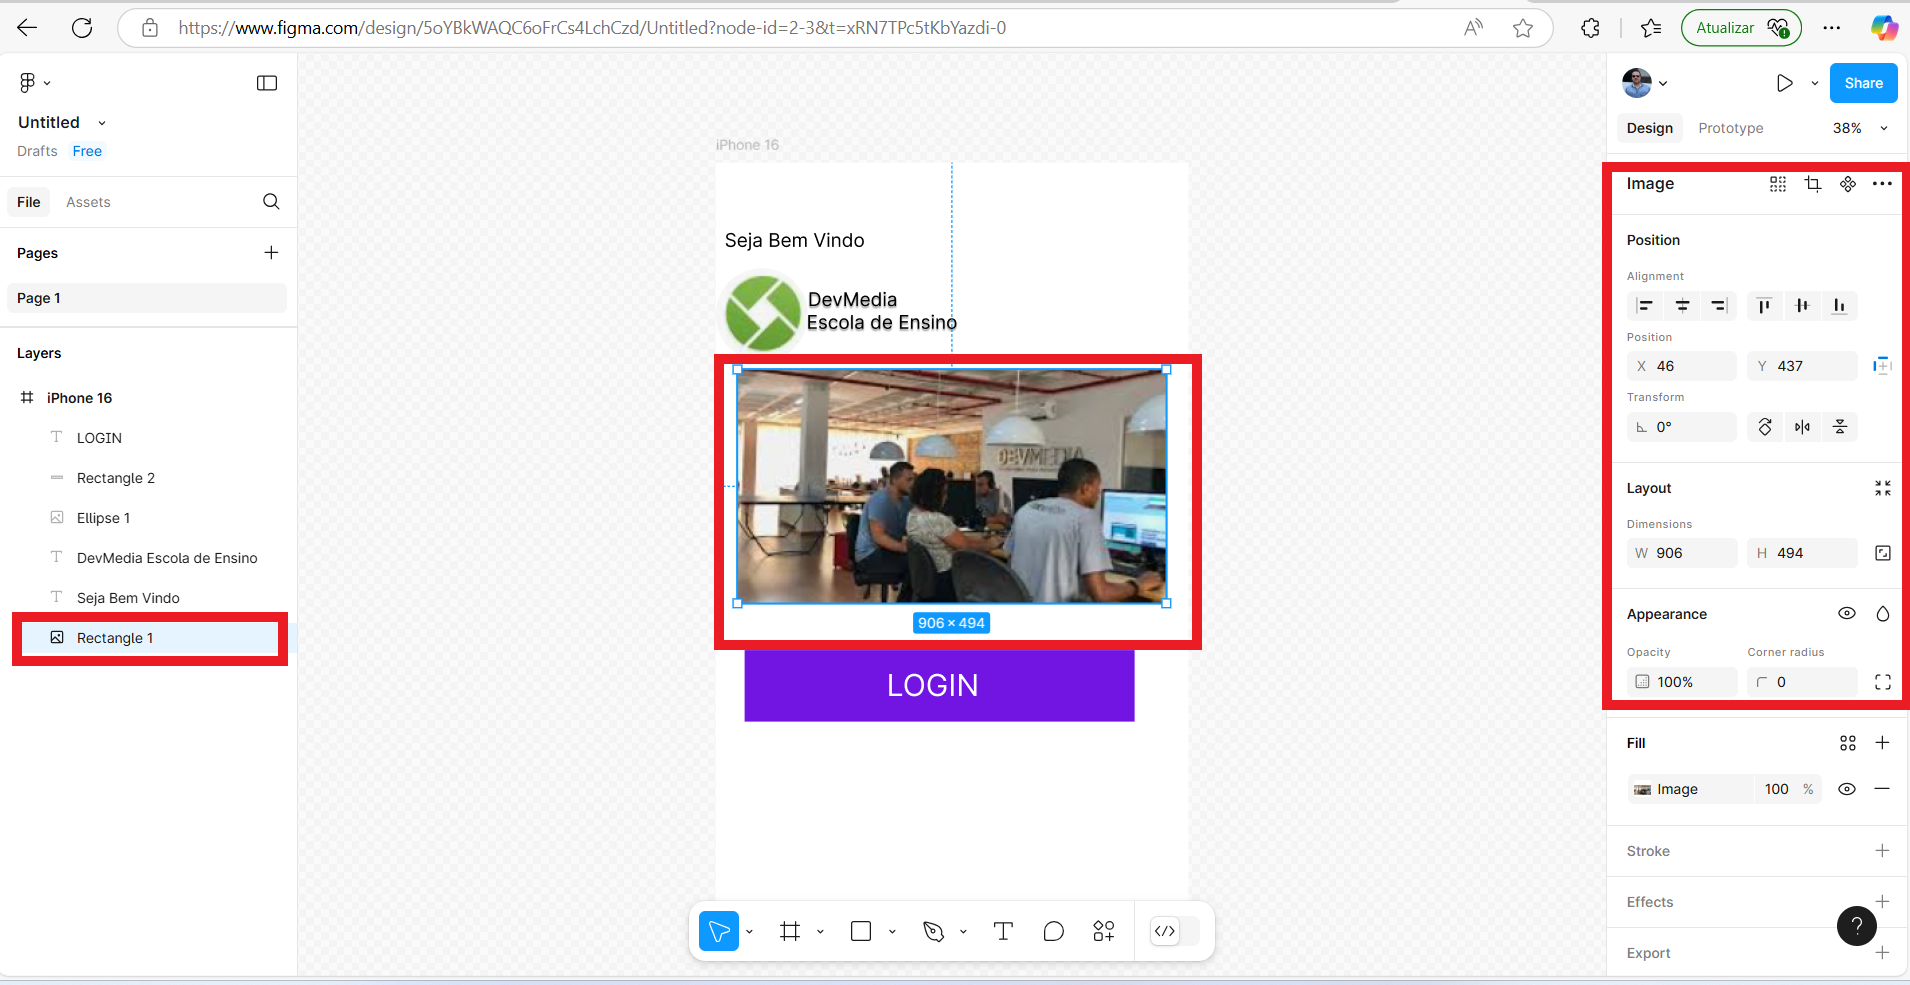The height and width of the screenshot is (985, 1910).
Task: Align selection to the top
Action: [x=1765, y=306]
